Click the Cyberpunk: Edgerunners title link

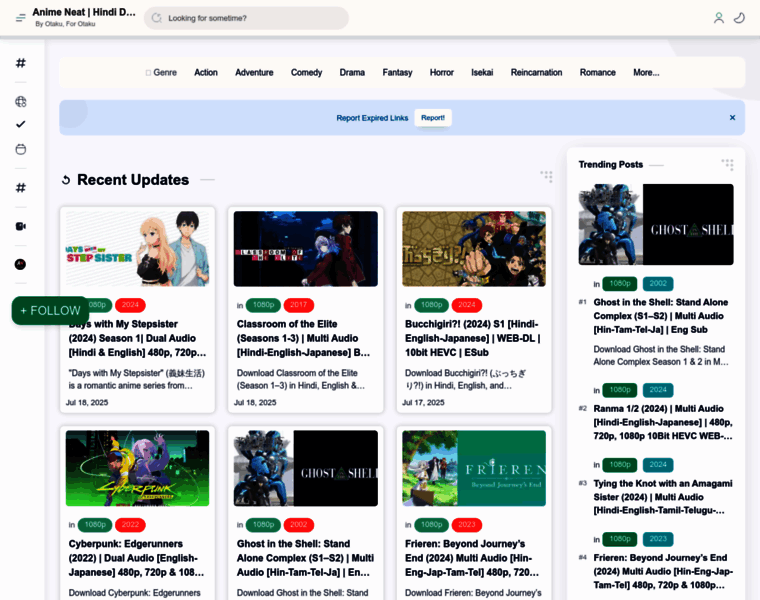[x=136, y=558]
